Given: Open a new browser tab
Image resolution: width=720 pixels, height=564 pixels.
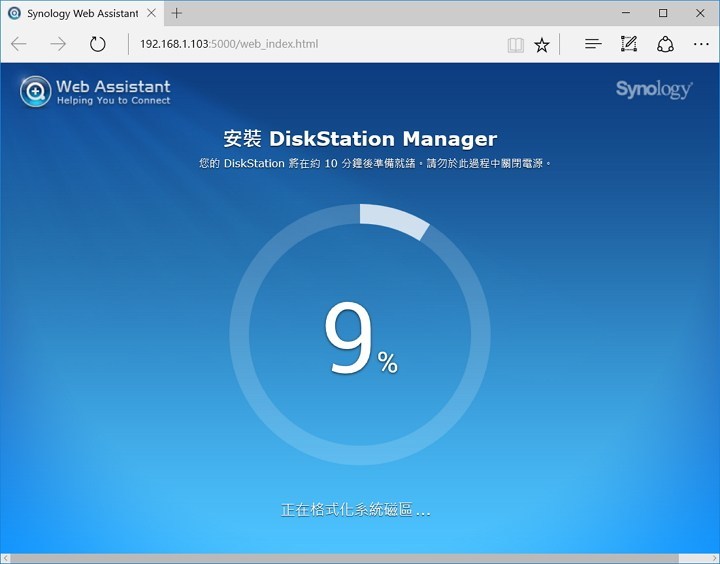Looking at the screenshot, I should coord(177,14).
